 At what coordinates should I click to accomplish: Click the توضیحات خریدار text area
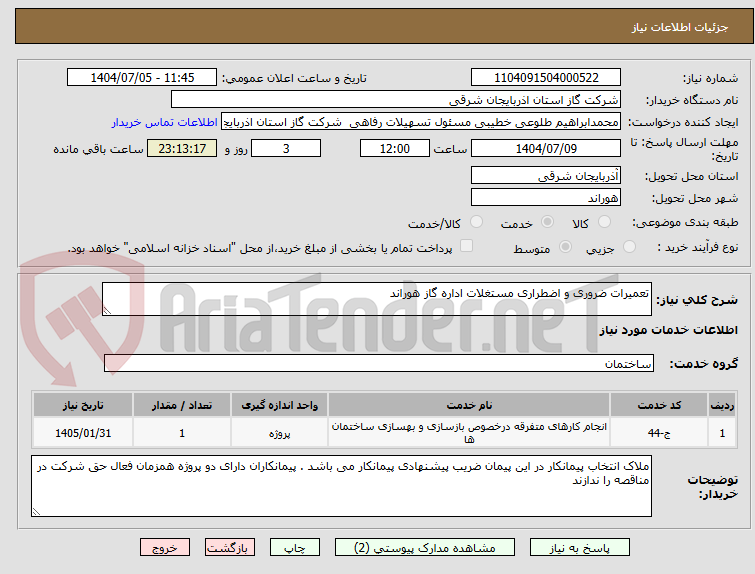tap(341, 486)
